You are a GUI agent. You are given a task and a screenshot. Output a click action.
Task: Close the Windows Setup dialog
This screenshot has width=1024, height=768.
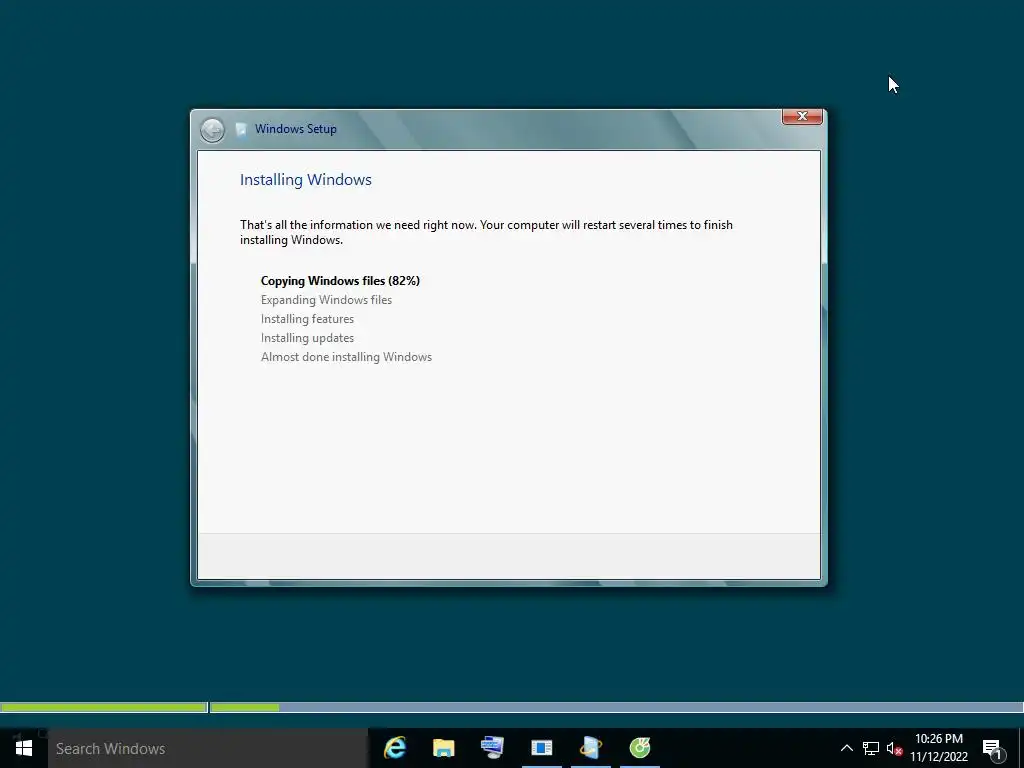[802, 116]
